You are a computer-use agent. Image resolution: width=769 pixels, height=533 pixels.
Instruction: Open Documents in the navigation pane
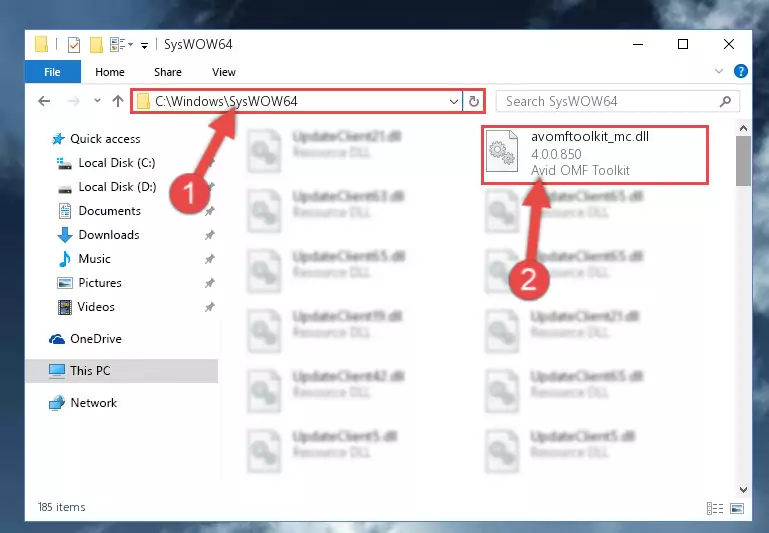point(109,211)
